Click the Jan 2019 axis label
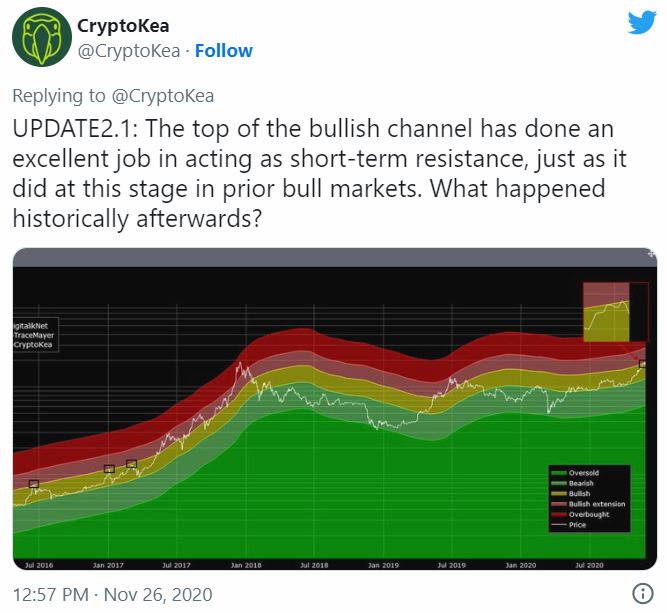This screenshot has height=613, width=667. click(384, 566)
